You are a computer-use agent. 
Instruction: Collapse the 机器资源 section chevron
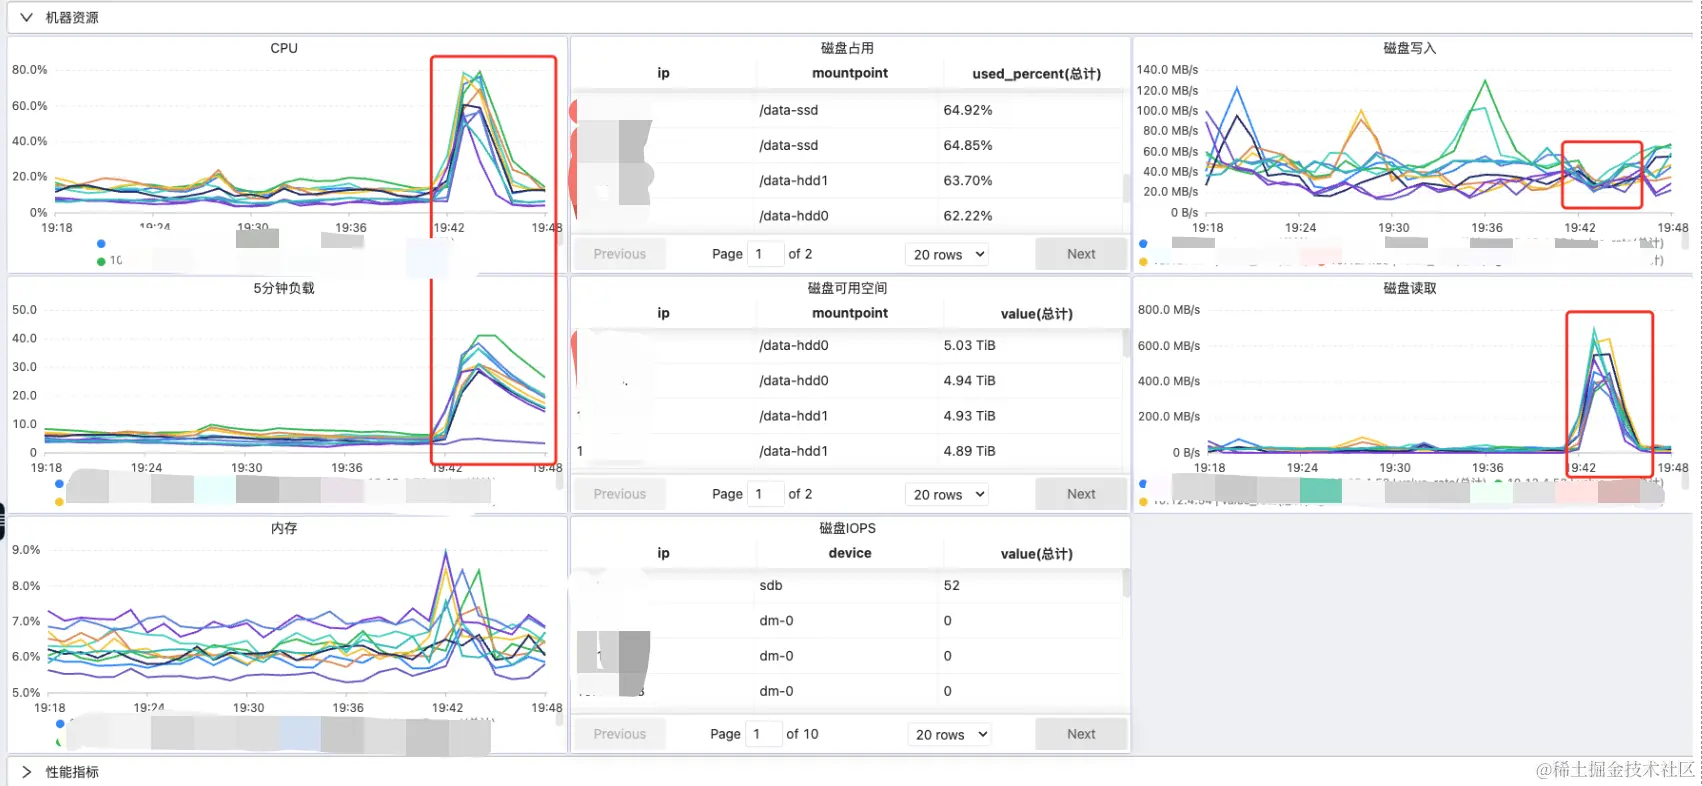tap(26, 17)
